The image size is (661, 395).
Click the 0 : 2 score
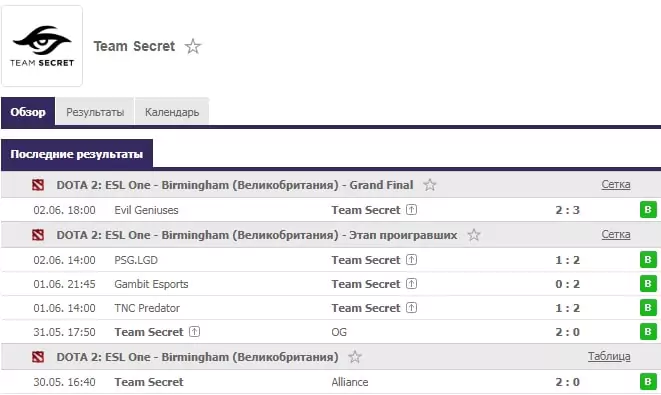[567, 284]
